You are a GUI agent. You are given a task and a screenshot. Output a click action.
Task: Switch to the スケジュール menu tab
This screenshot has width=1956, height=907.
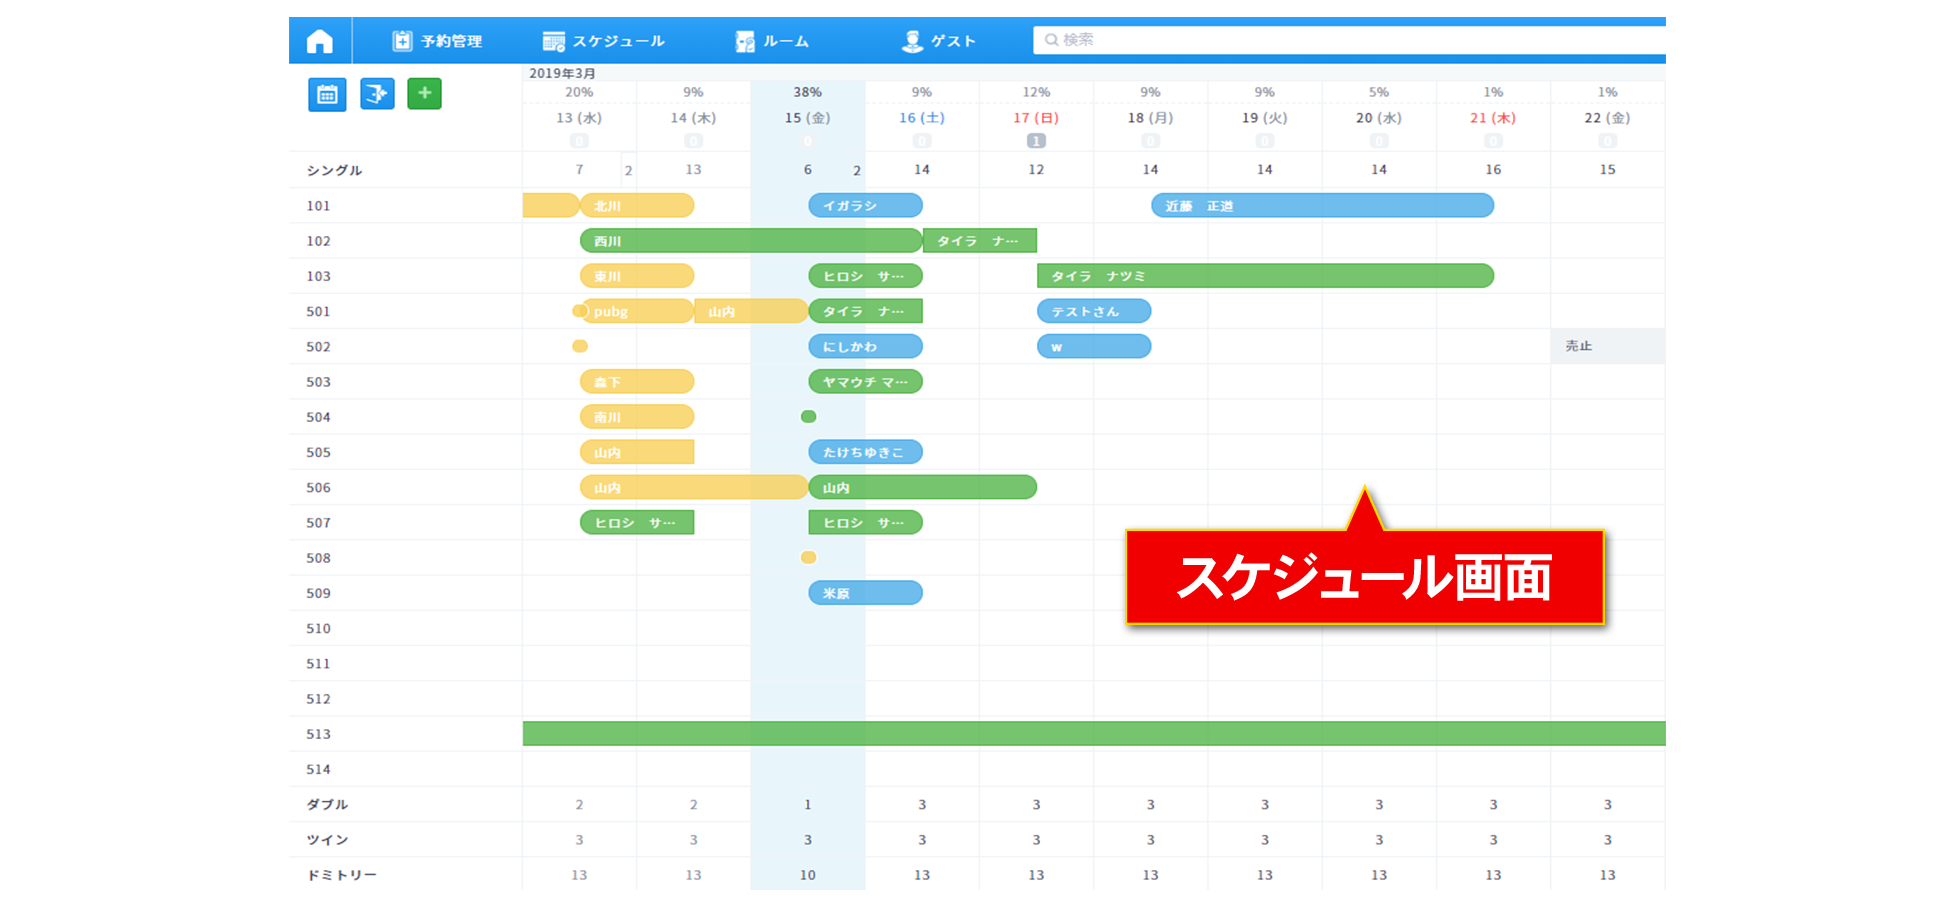coord(604,41)
